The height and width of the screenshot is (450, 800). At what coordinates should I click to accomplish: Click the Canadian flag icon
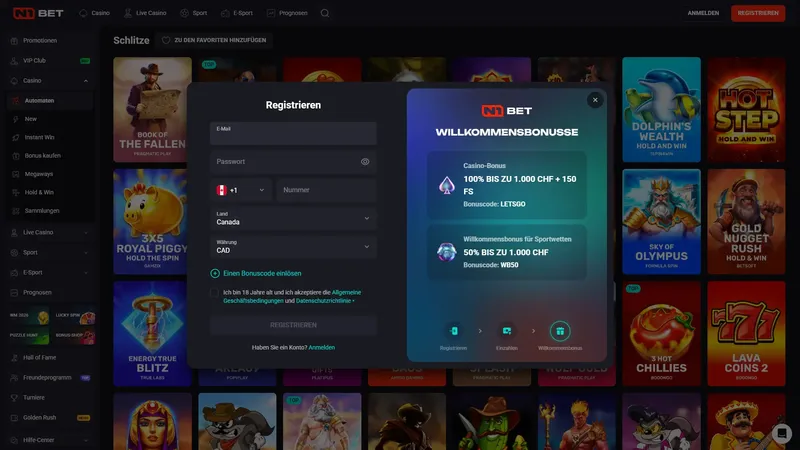click(221, 190)
